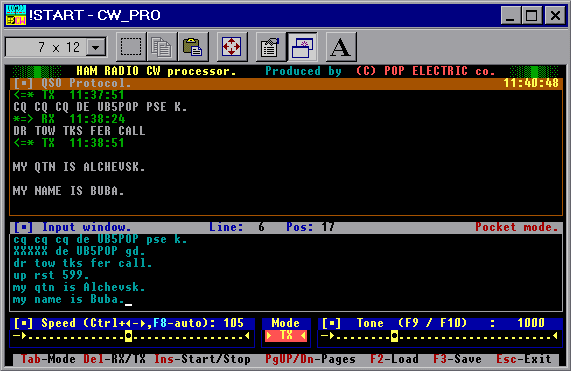Click the Speed slider yellow handle

pyautogui.click(x=128, y=336)
